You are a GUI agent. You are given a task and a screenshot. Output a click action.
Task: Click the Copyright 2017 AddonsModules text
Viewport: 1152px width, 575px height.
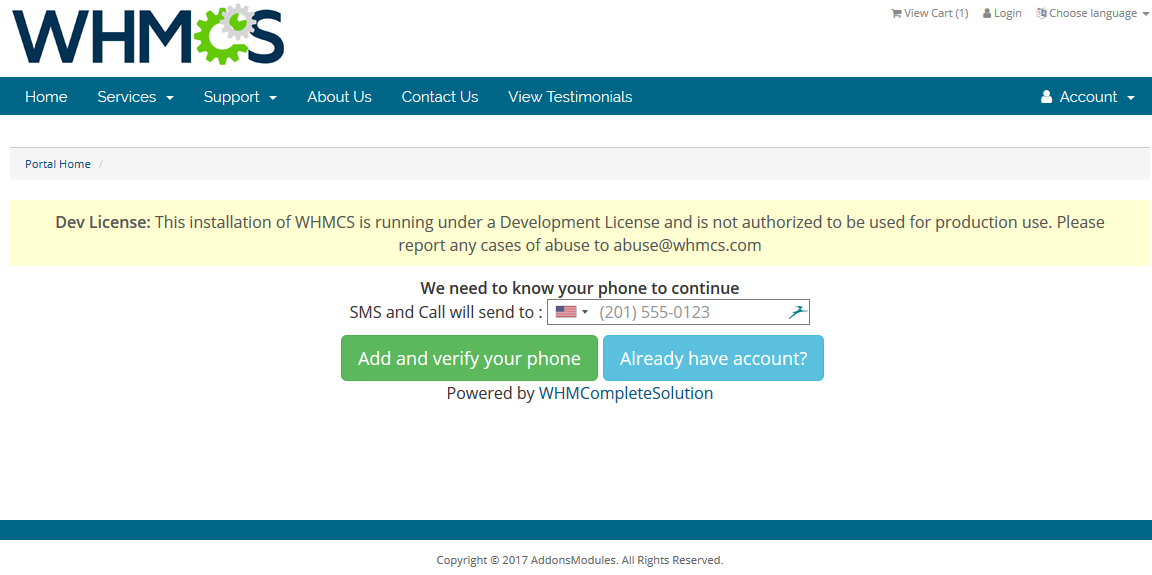[580, 560]
